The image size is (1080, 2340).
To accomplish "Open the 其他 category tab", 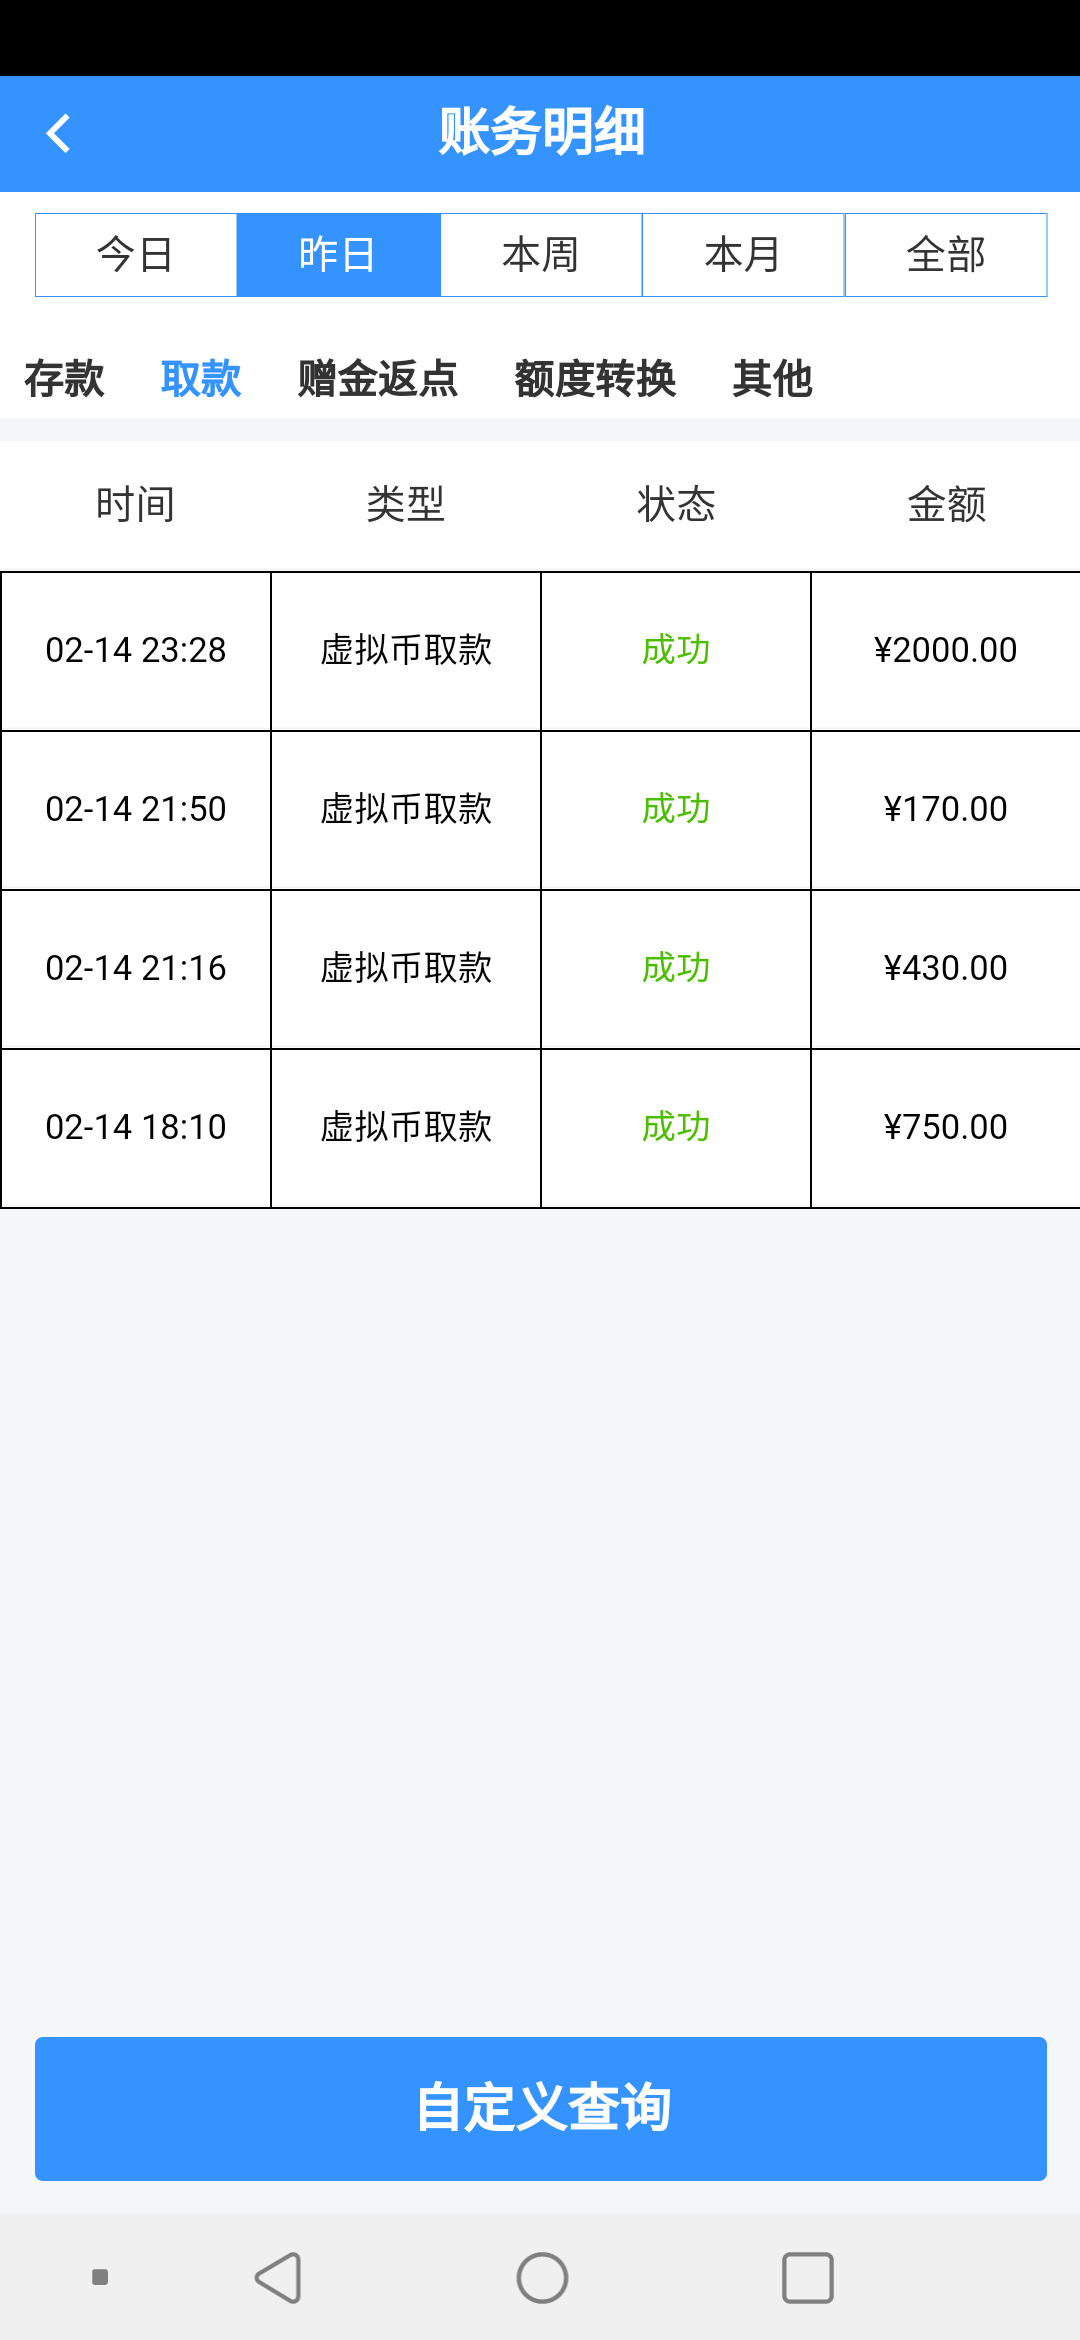I will [x=772, y=379].
